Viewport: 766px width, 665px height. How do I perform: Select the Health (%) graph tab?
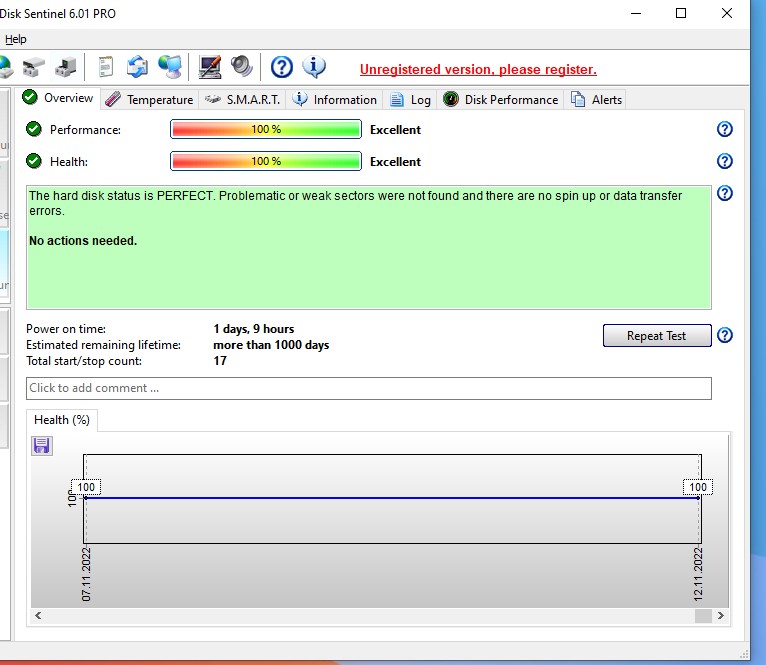62,420
